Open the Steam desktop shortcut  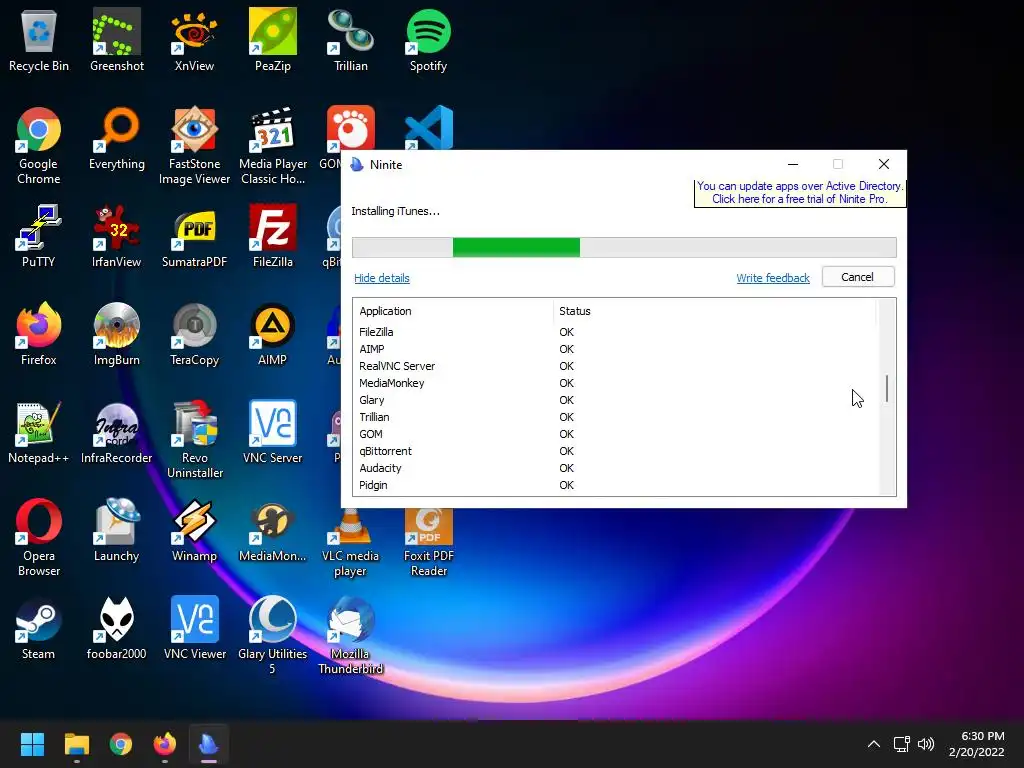tap(39, 629)
